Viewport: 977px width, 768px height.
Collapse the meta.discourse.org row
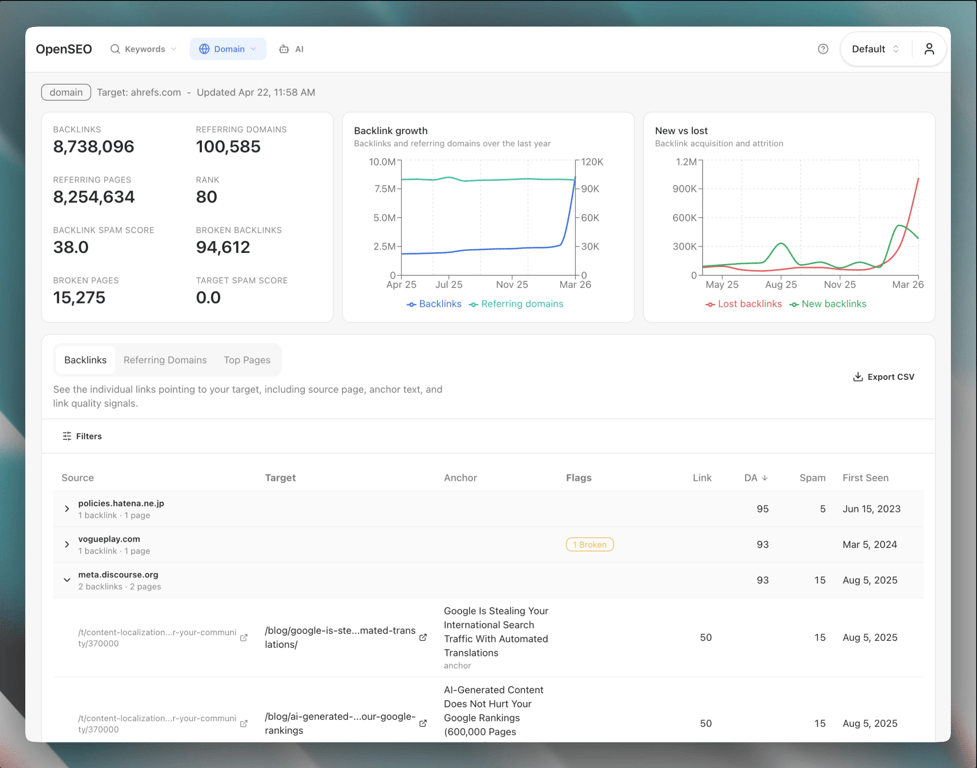click(67, 580)
